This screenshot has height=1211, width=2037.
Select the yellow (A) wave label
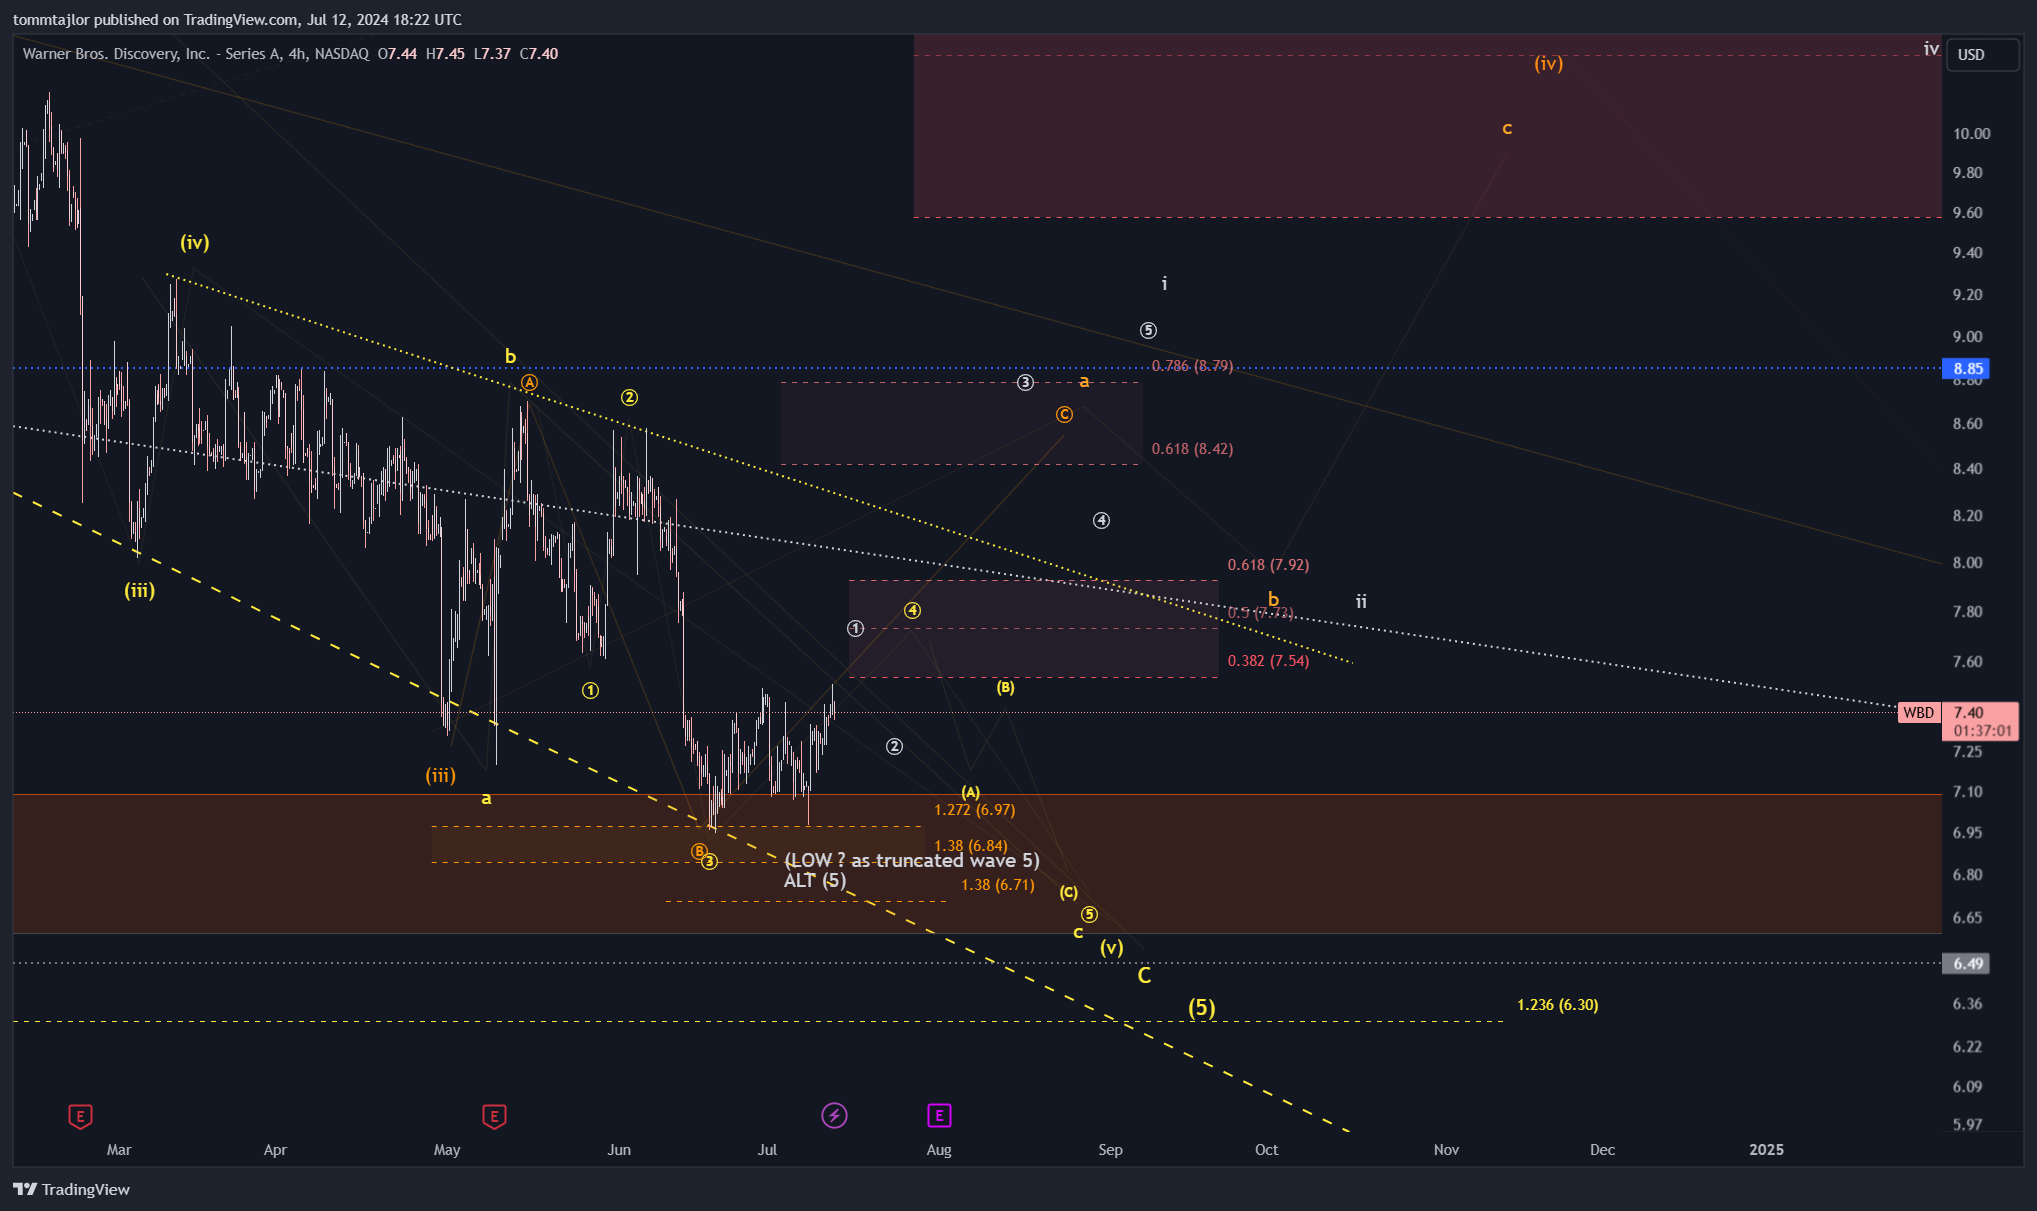pos(970,792)
